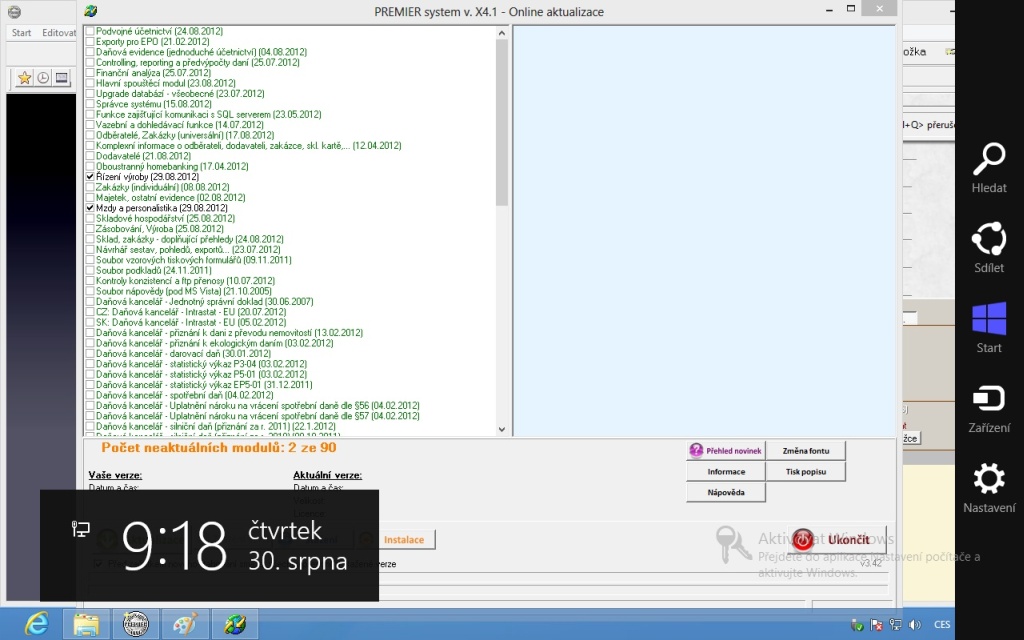Image resolution: width=1024 pixels, height=640 pixels.
Task: Open the Editovat menu in background window
Action: [59, 33]
